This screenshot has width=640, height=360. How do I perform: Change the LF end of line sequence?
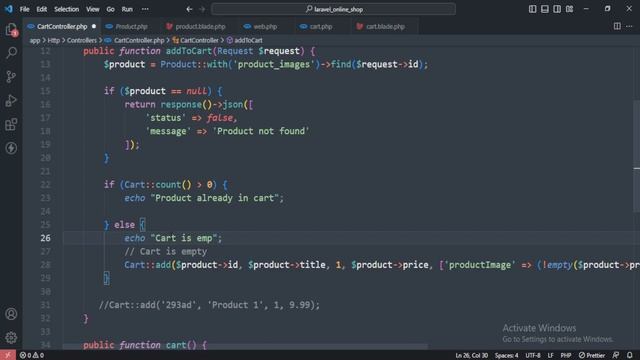[x=550, y=355]
